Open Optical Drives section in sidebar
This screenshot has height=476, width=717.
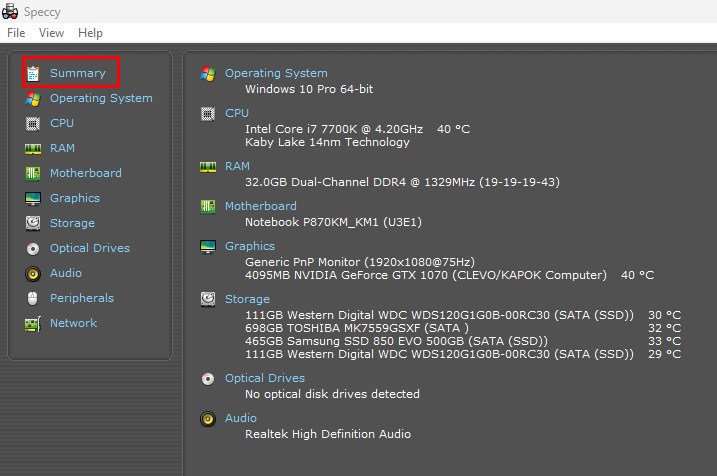click(x=90, y=248)
